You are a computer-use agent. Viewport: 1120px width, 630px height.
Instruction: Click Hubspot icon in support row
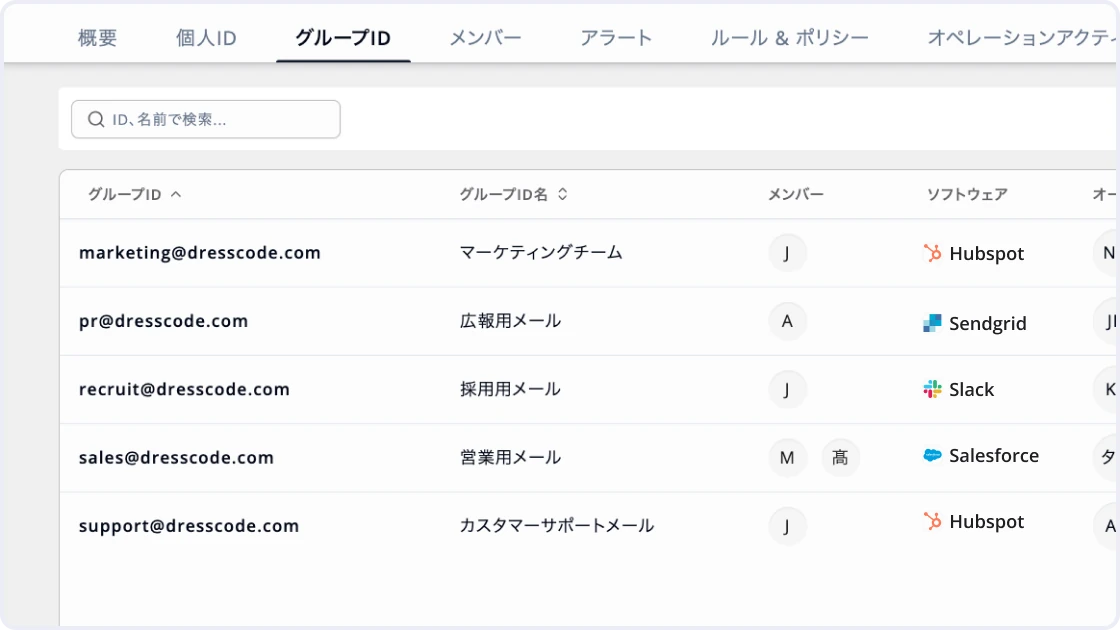932,521
